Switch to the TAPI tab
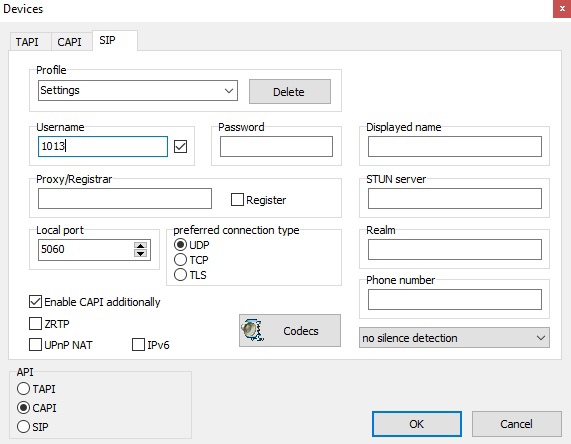571x444 pixels. (x=27, y=42)
